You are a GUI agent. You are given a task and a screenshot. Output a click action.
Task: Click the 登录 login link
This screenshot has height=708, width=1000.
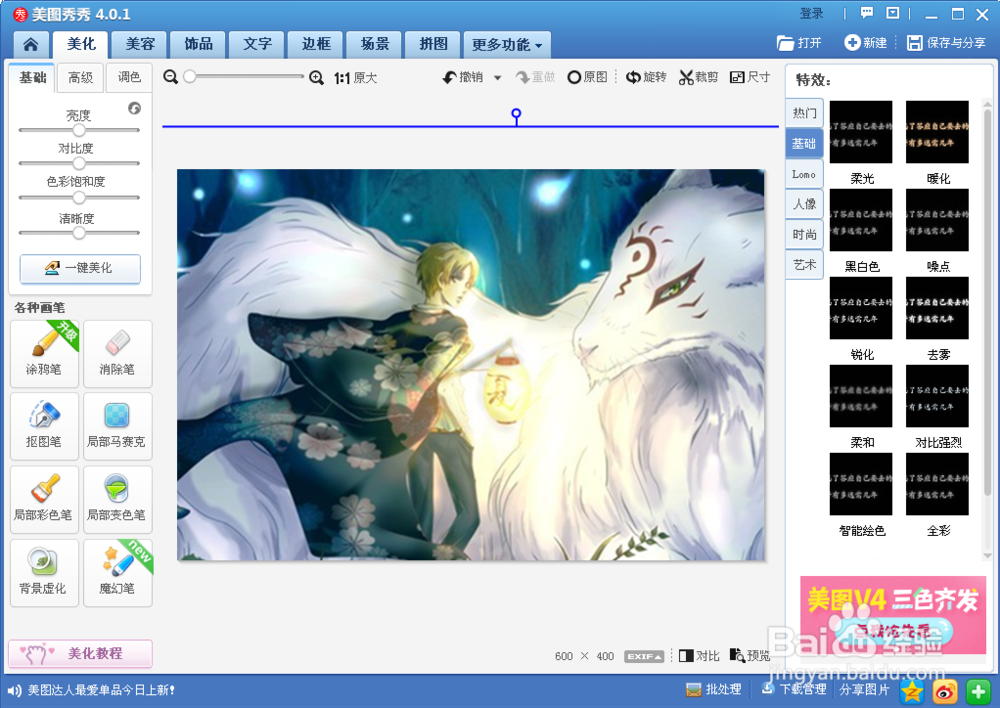pyautogui.click(x=812, y=13)
